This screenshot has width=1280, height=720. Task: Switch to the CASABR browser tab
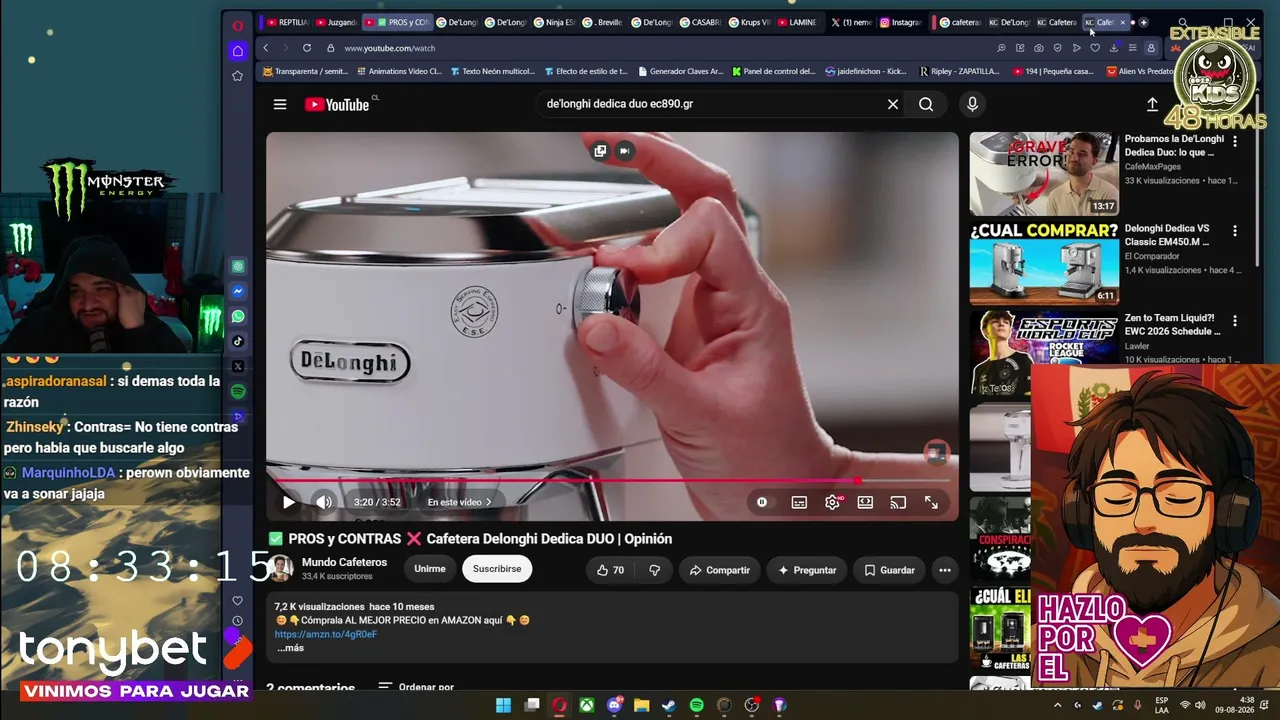[700, 22]
